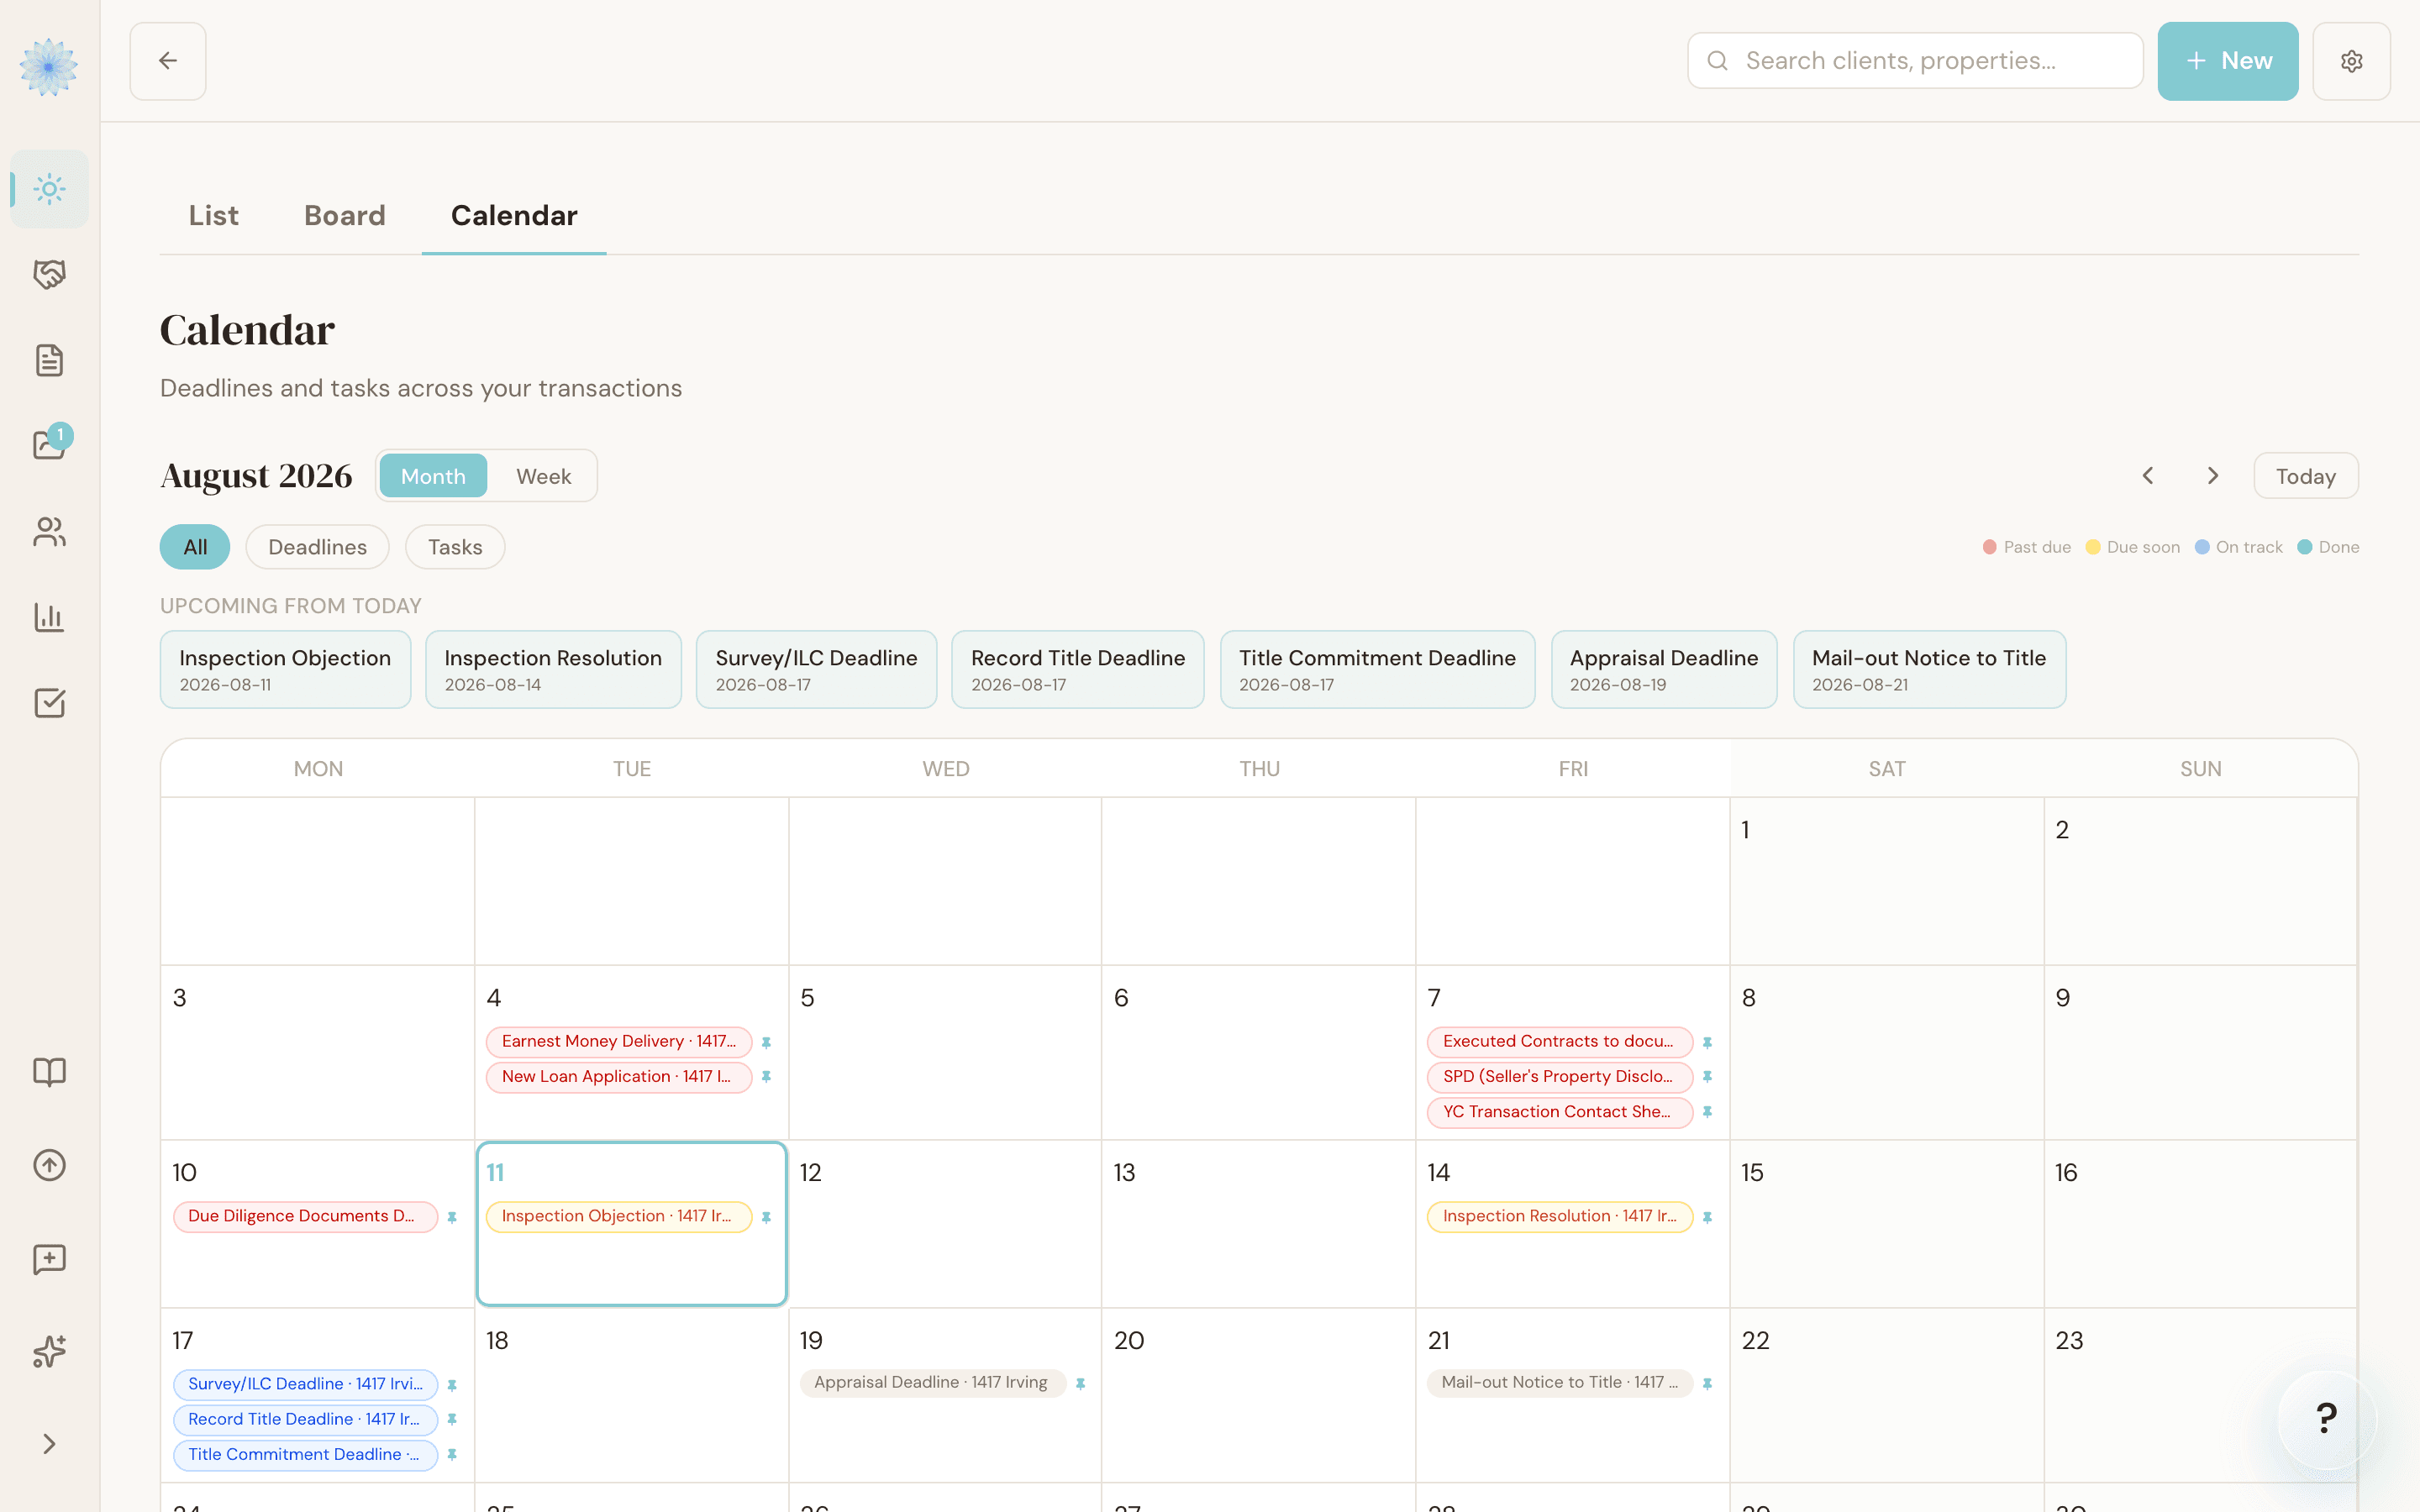Select the Calendar tab
This screenshot has width=2420, height=1512.
click(x=514, y=215)
